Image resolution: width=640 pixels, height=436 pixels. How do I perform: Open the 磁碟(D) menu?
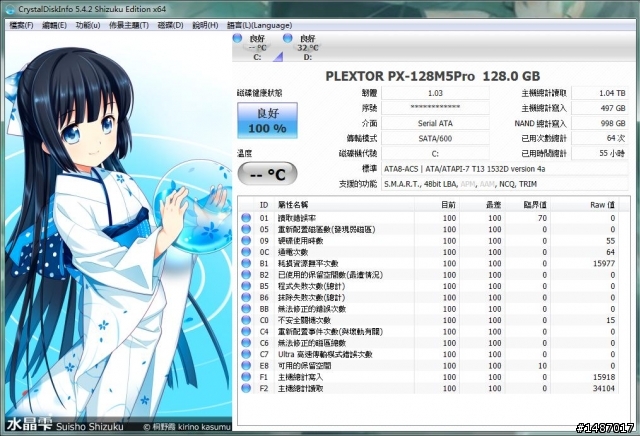[171, 25]
